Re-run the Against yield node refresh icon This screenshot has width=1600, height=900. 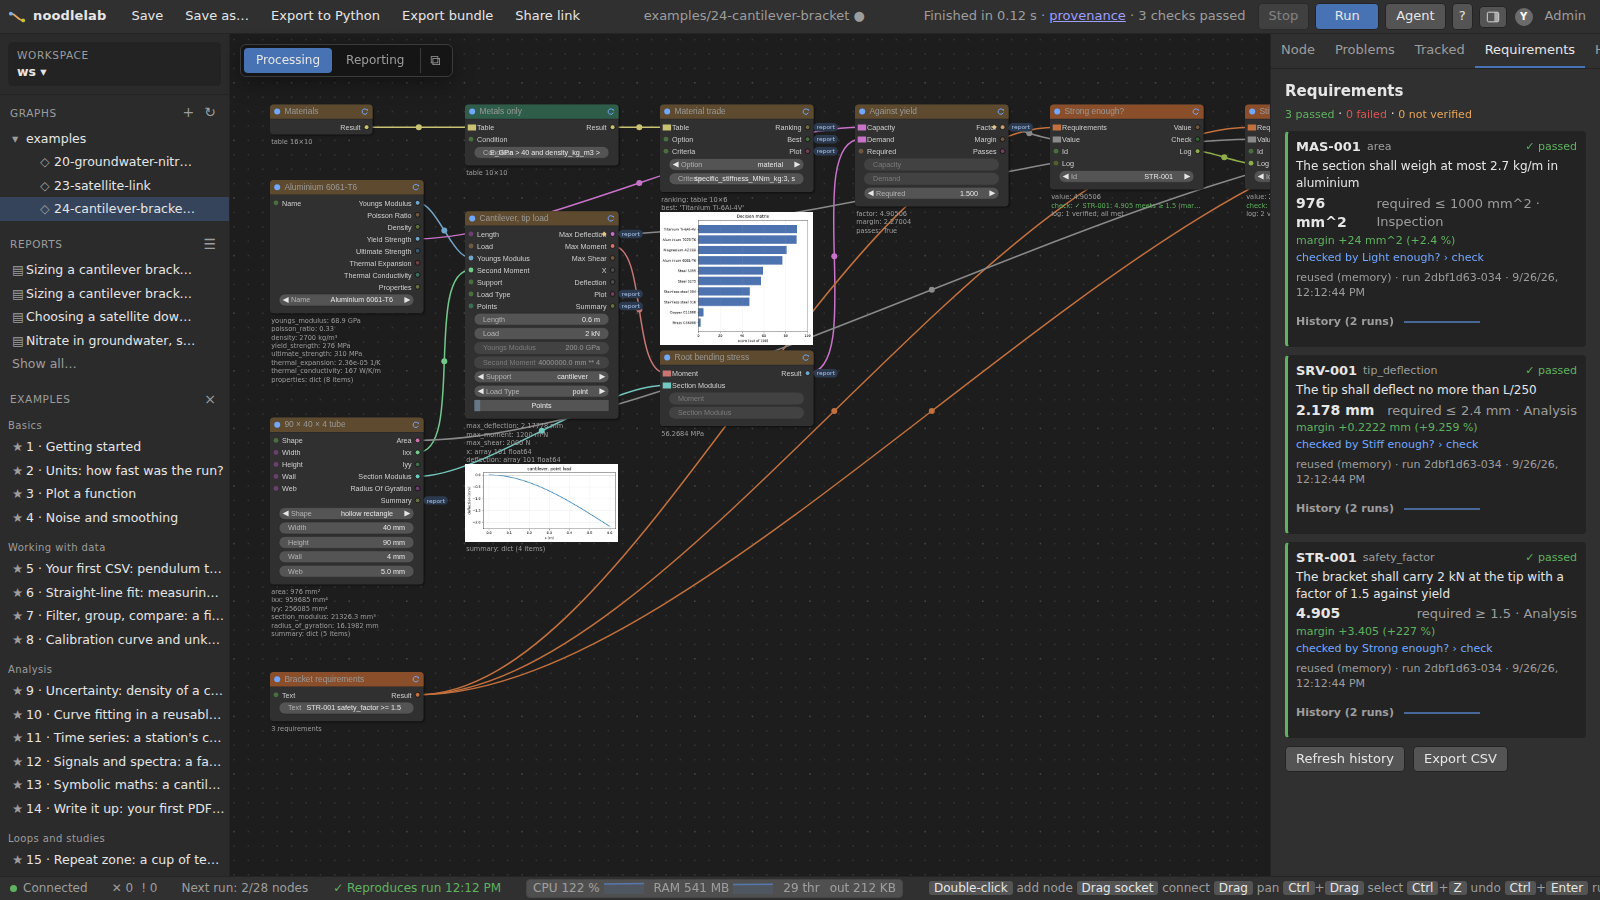click(x=1000, y=112)
